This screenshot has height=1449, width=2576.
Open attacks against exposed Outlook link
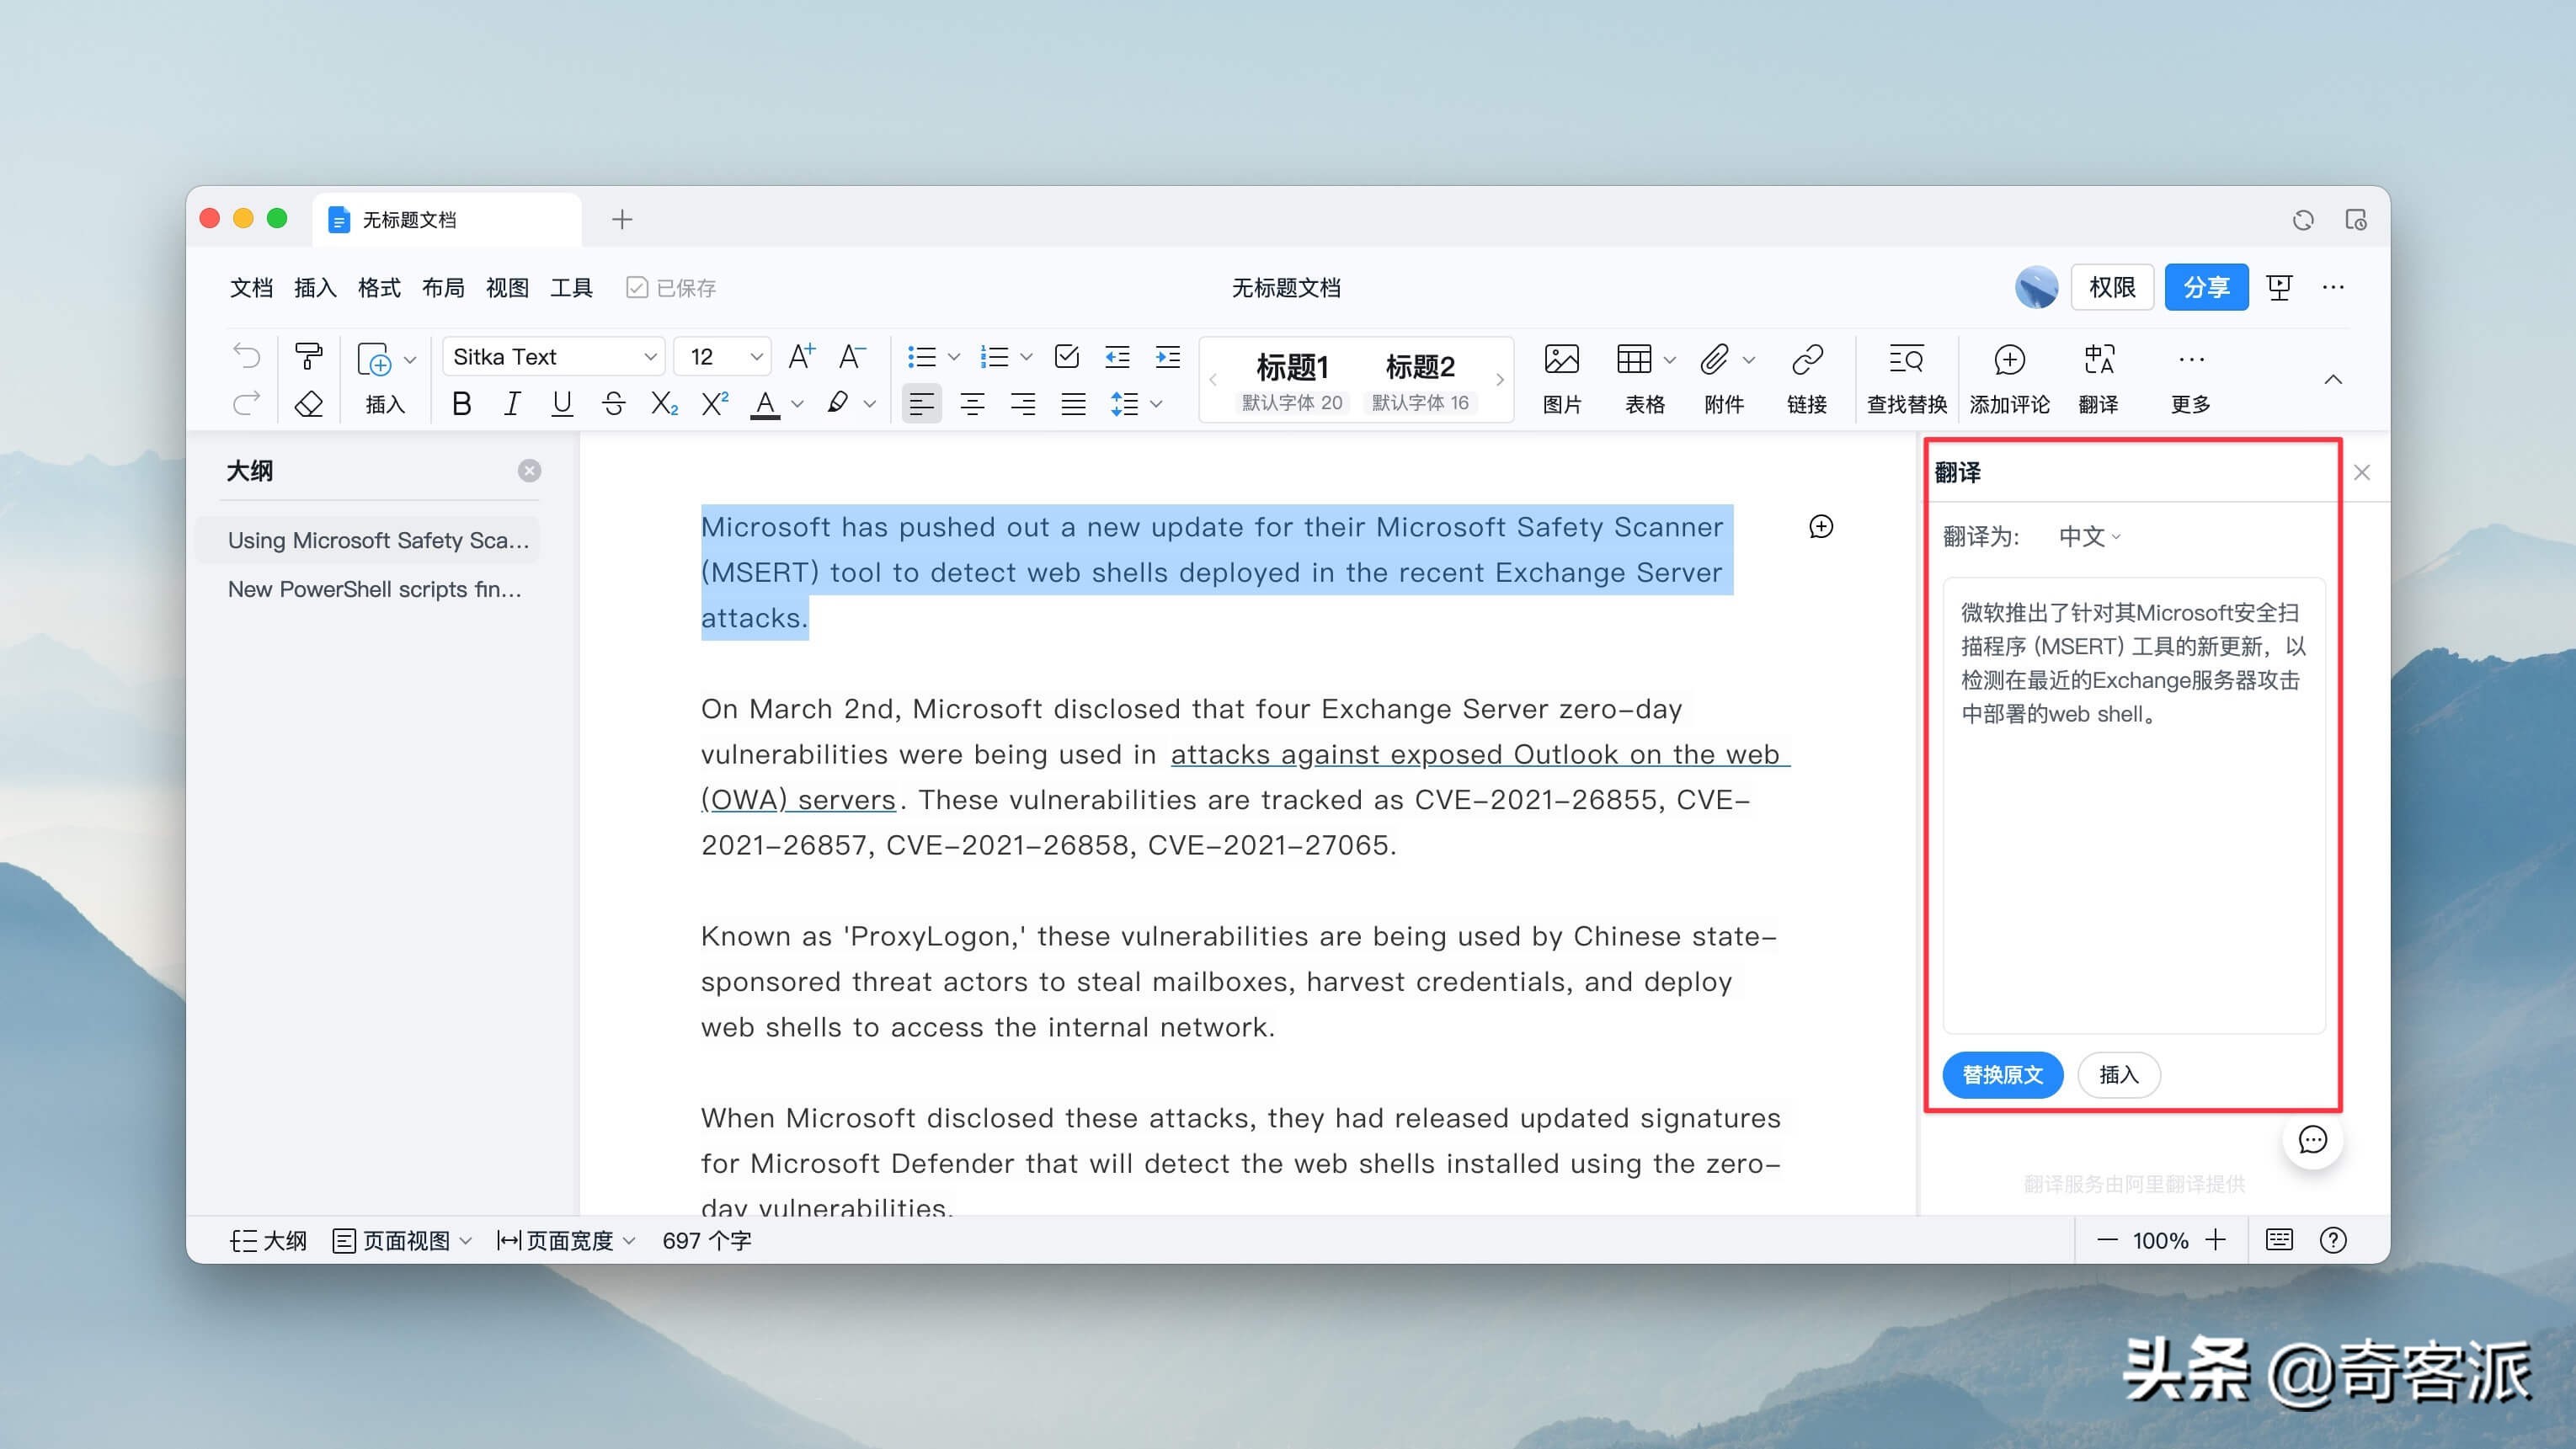coord(1475,754)
